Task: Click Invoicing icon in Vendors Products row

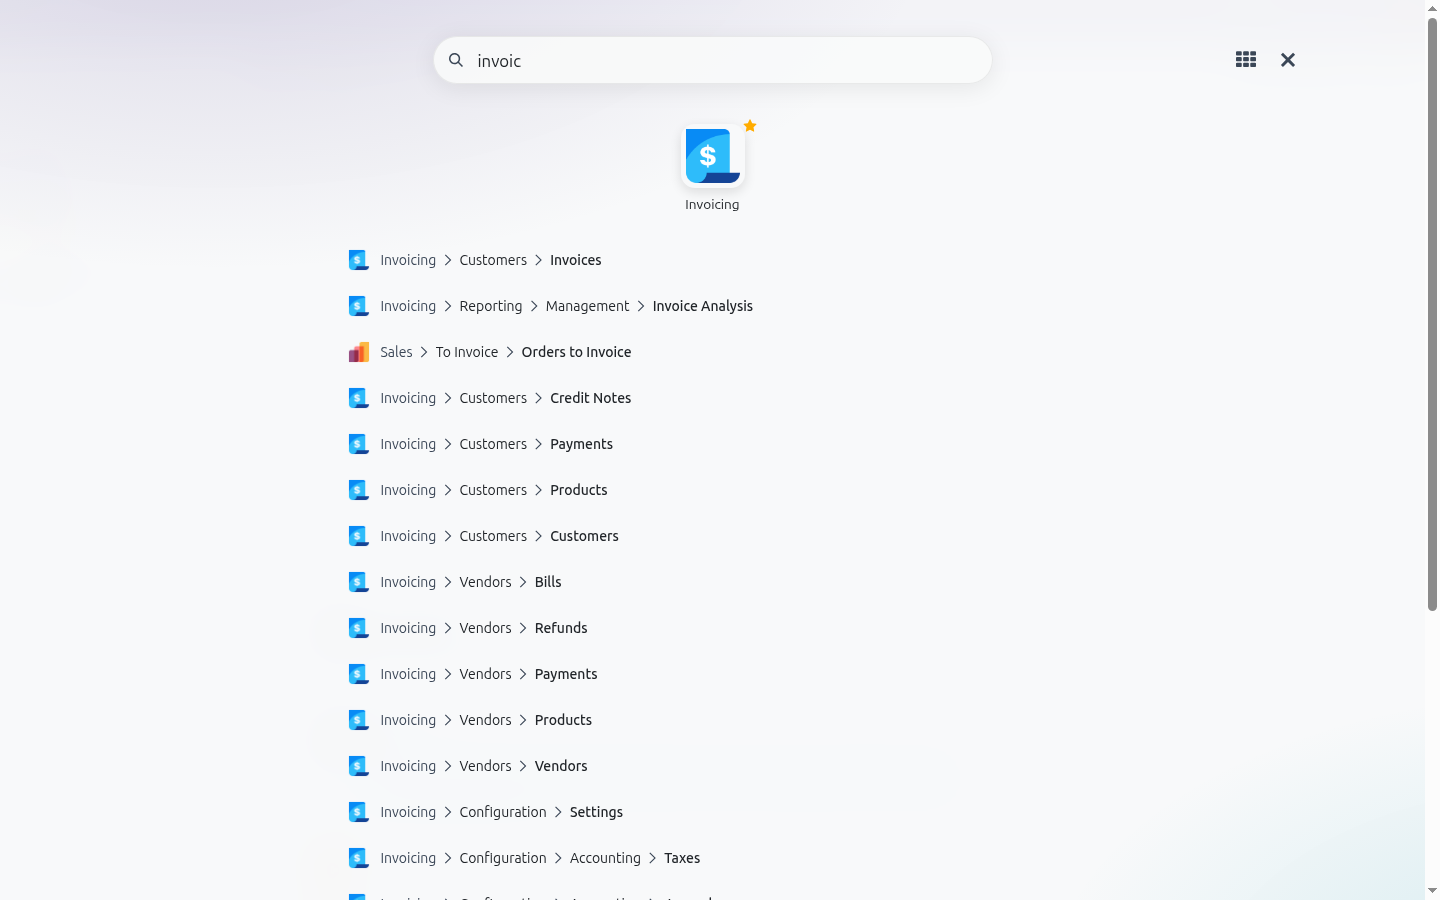Action: (359, 720)
